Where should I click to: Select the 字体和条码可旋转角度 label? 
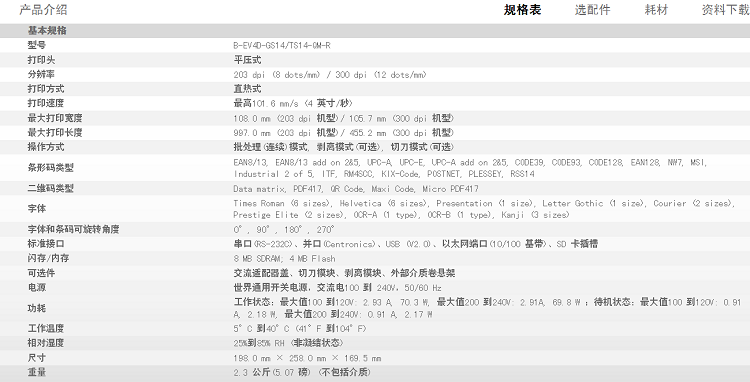(x=73, y=229)
